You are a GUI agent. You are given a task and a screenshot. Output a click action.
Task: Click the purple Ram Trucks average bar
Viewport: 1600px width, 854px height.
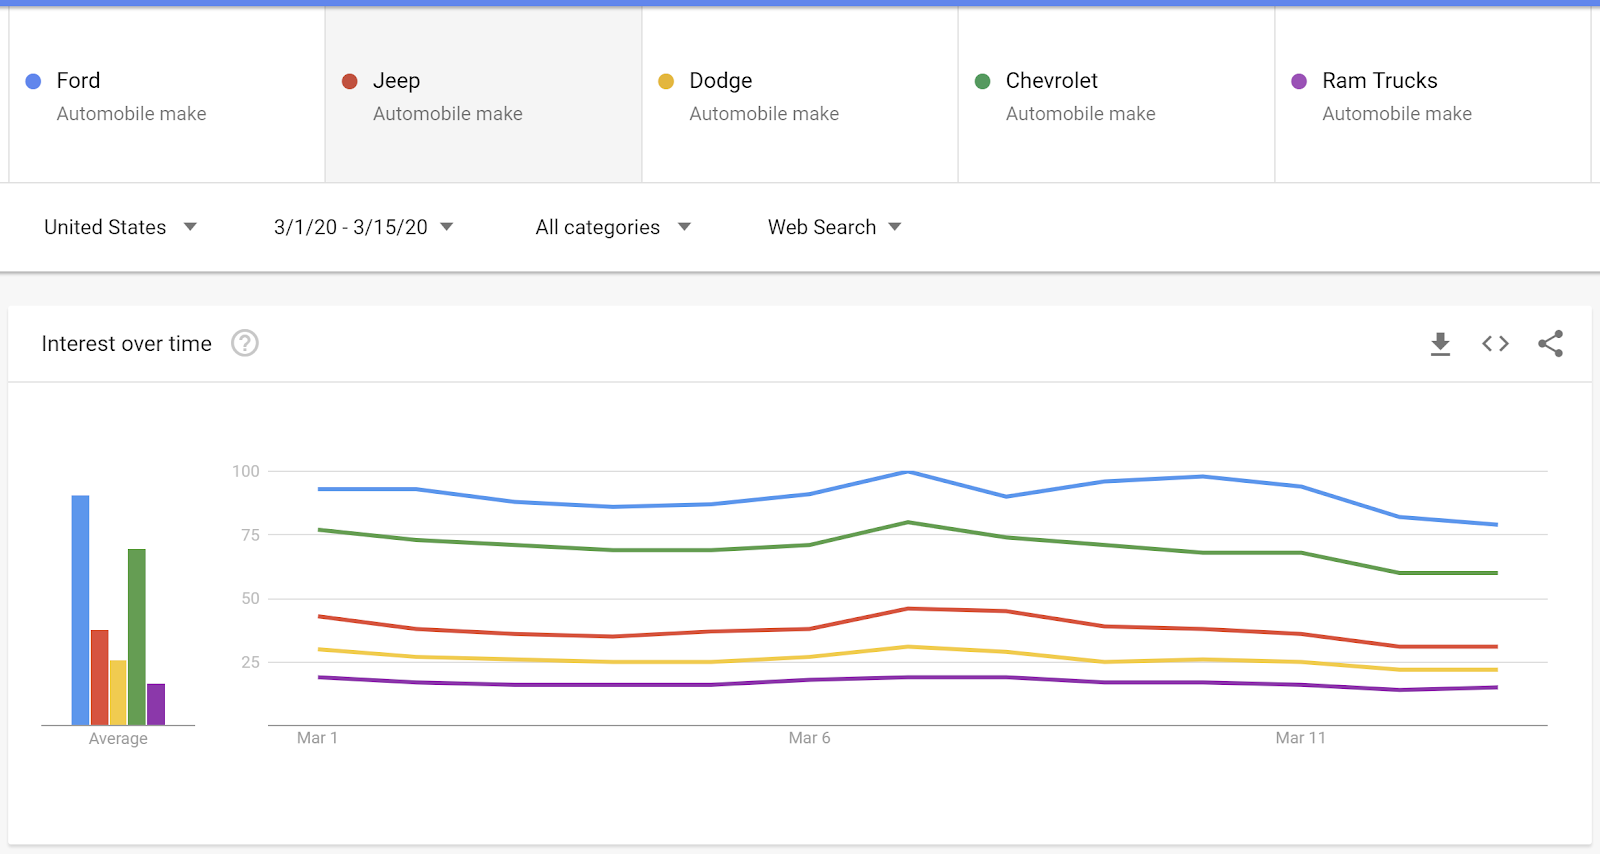tap(156, 704)
